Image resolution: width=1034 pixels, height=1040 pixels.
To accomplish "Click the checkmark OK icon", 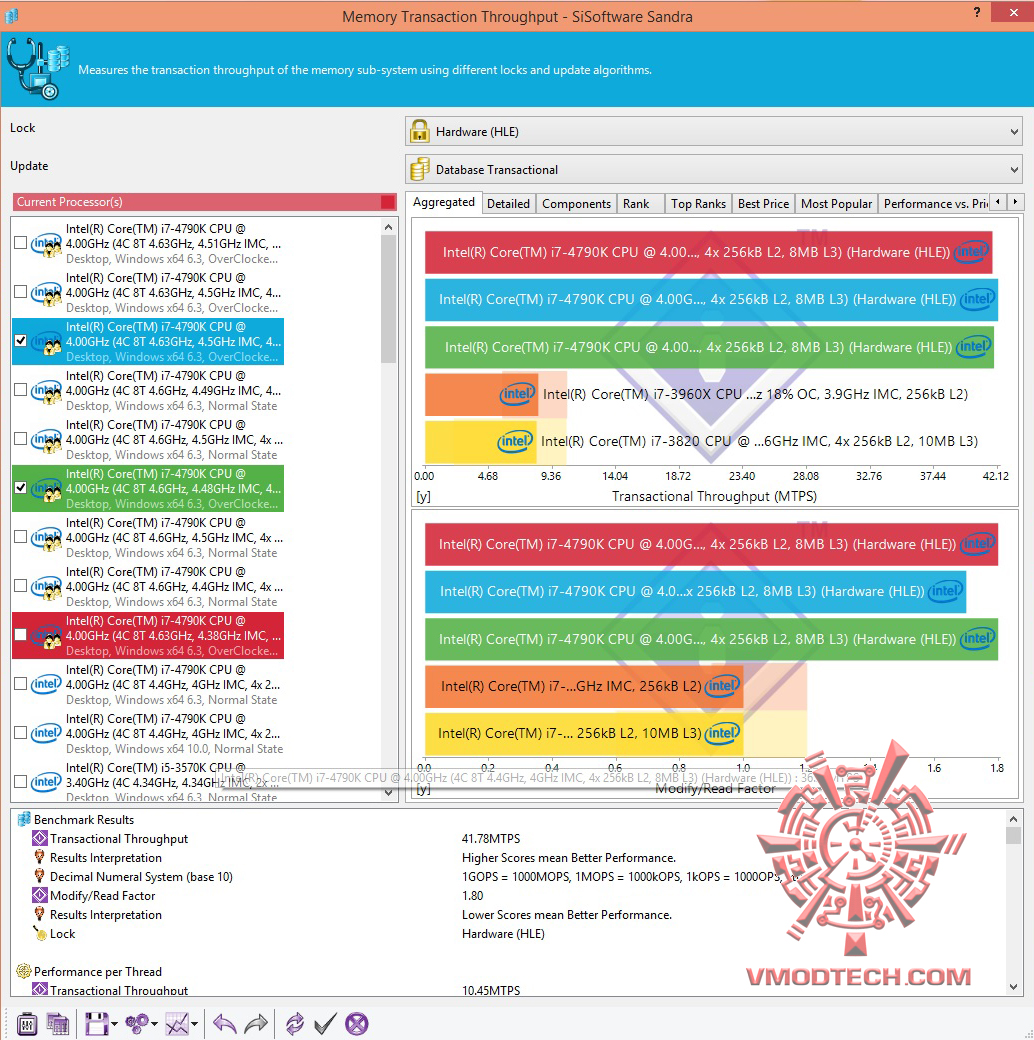I will (325, 1024).
